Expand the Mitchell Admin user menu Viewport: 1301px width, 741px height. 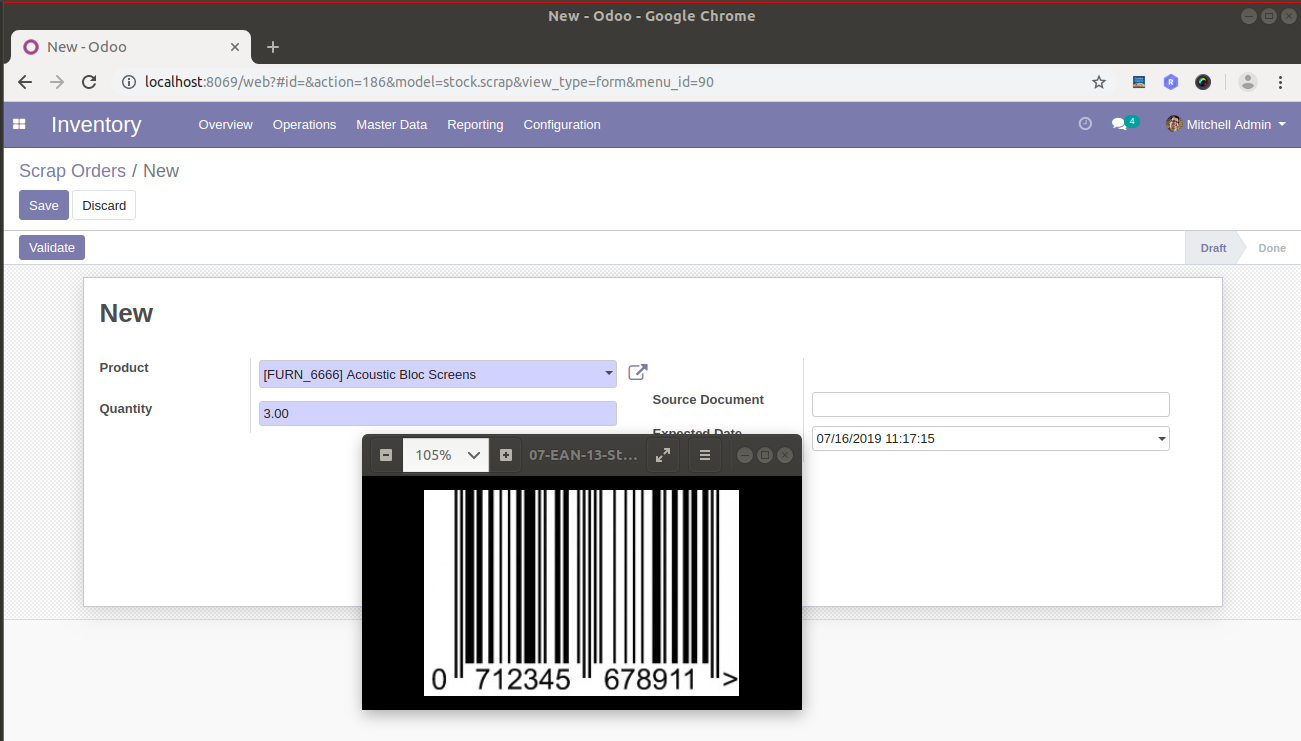[1225, 124]
